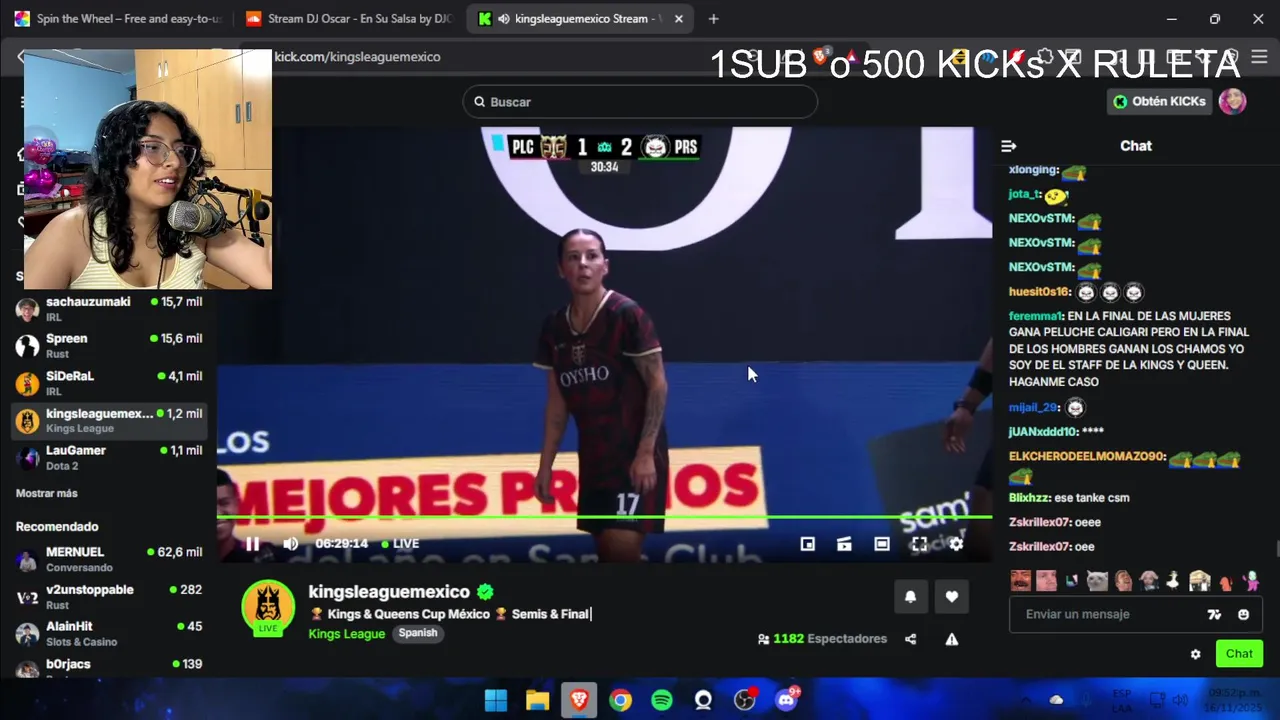Insert white duck emote from quick bar
The height and width of the screenshot is (720, 1280).
coord(1174,580)
